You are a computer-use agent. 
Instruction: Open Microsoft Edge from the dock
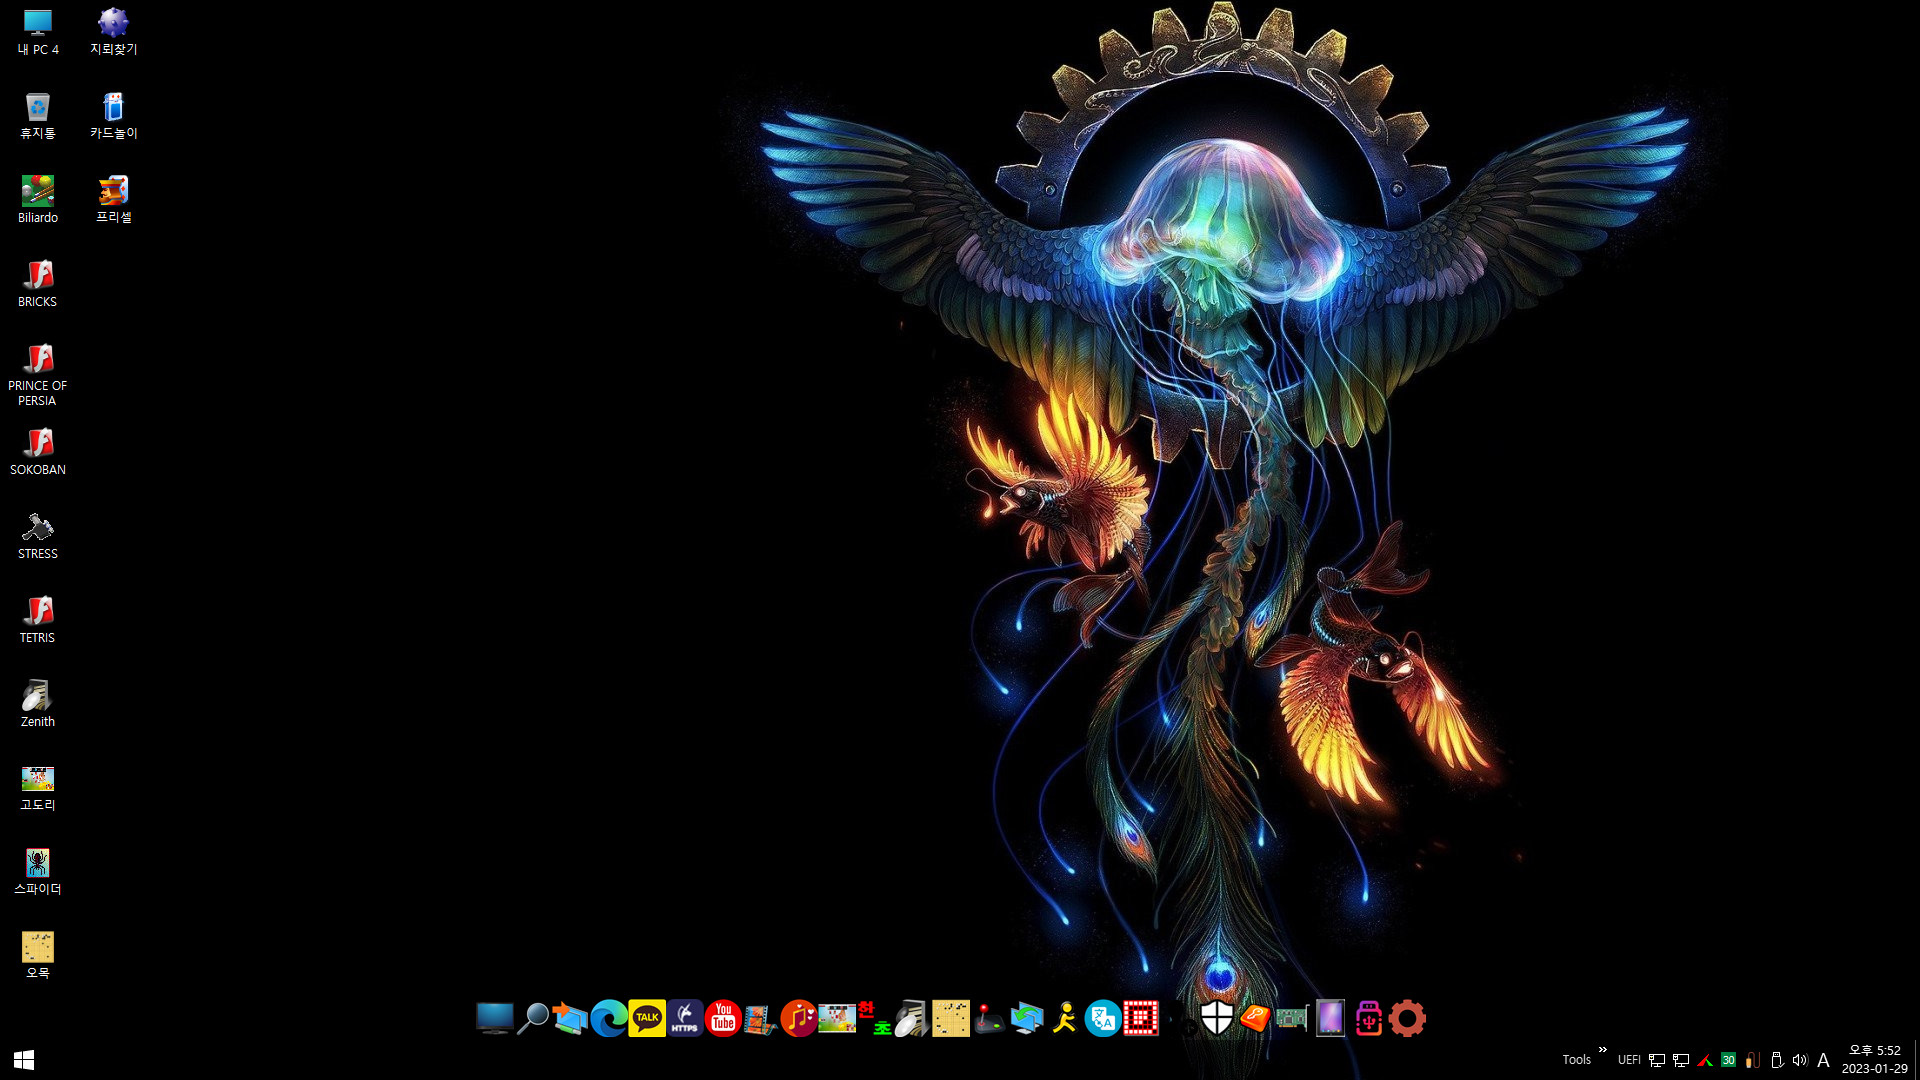pyautogui.click(x=608, y=1018)
